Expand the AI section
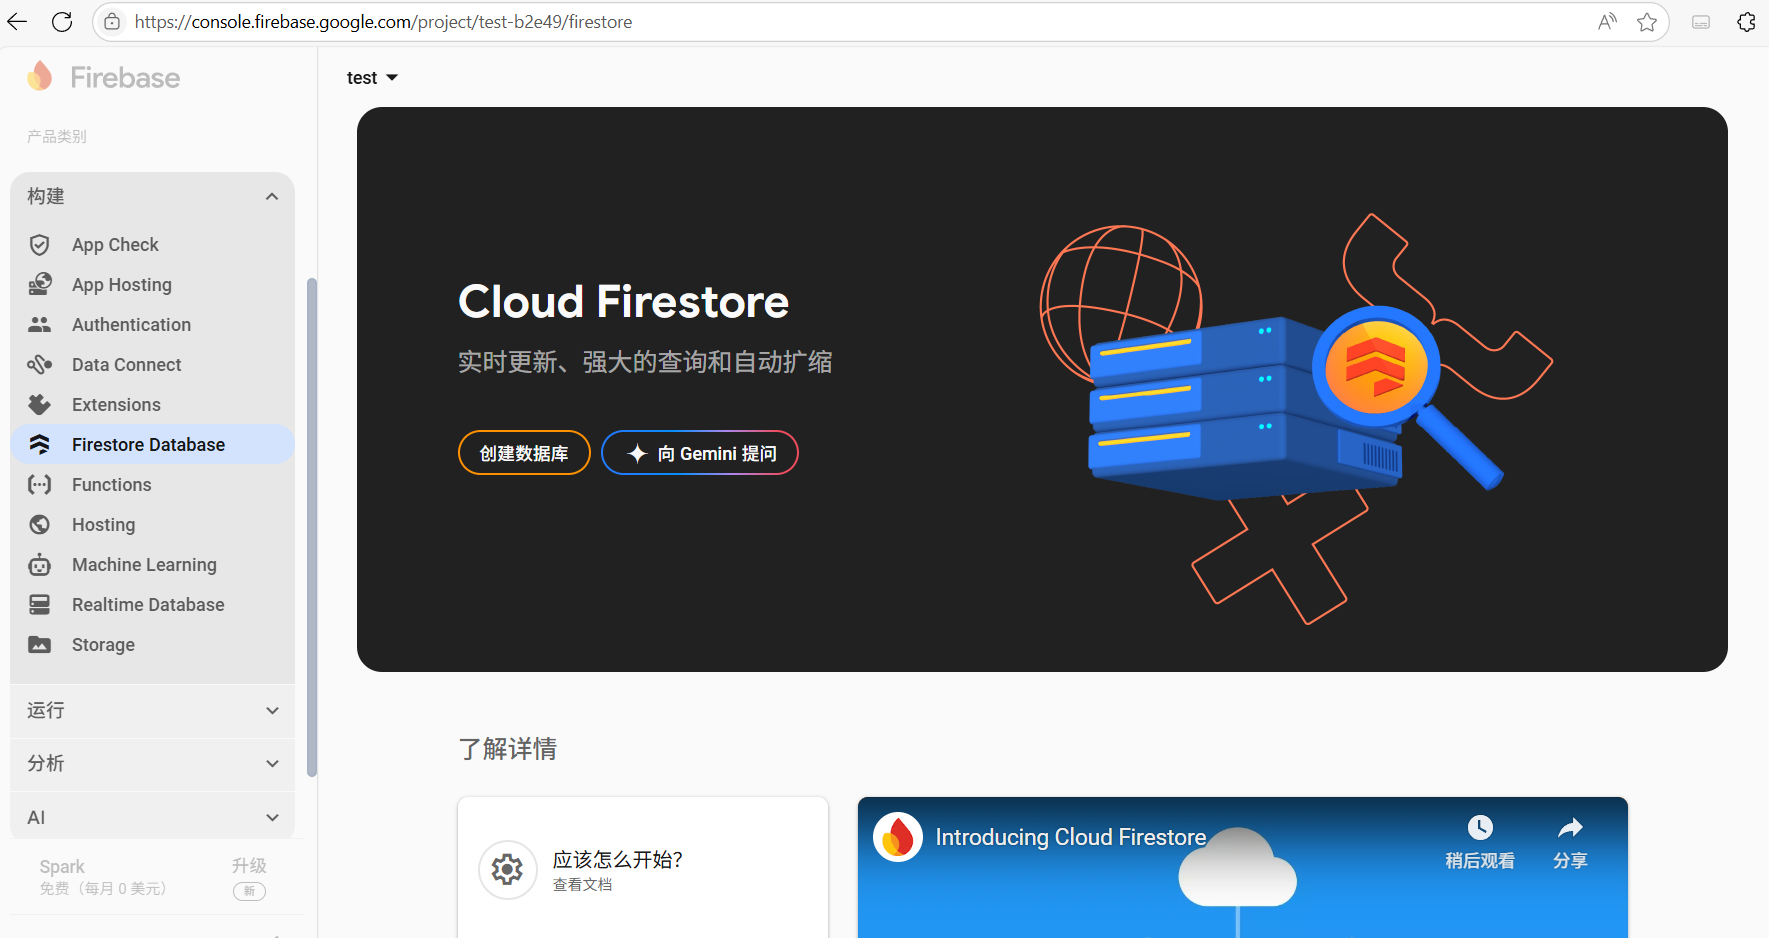 [x=271, y=818]
